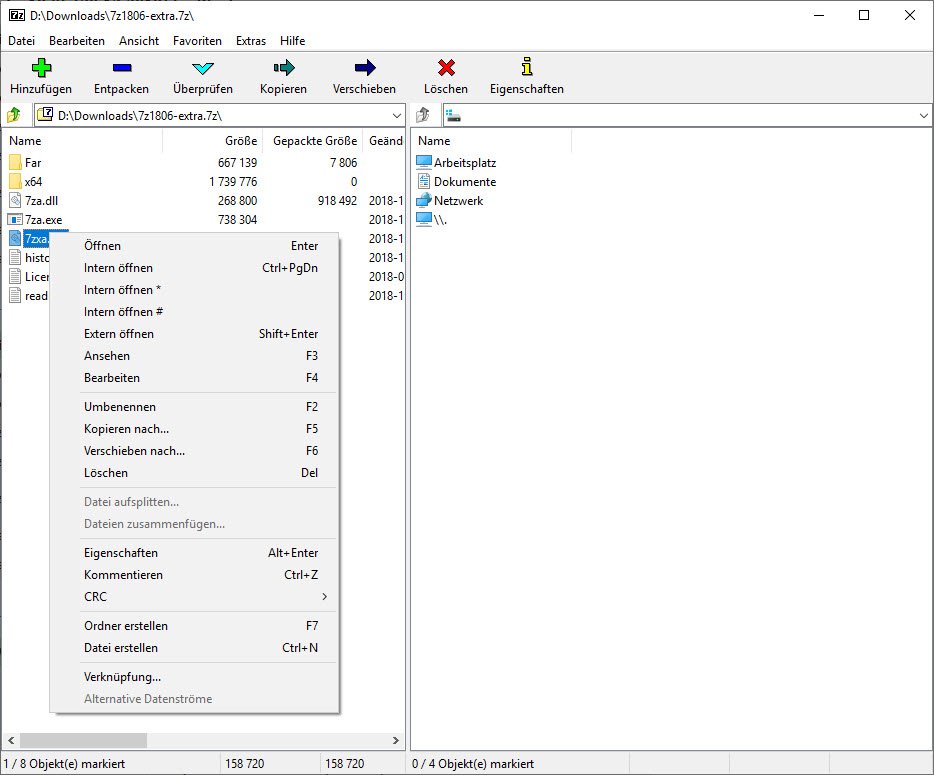
Task: Click the \\. computer icon
Action: pos(424,219)
